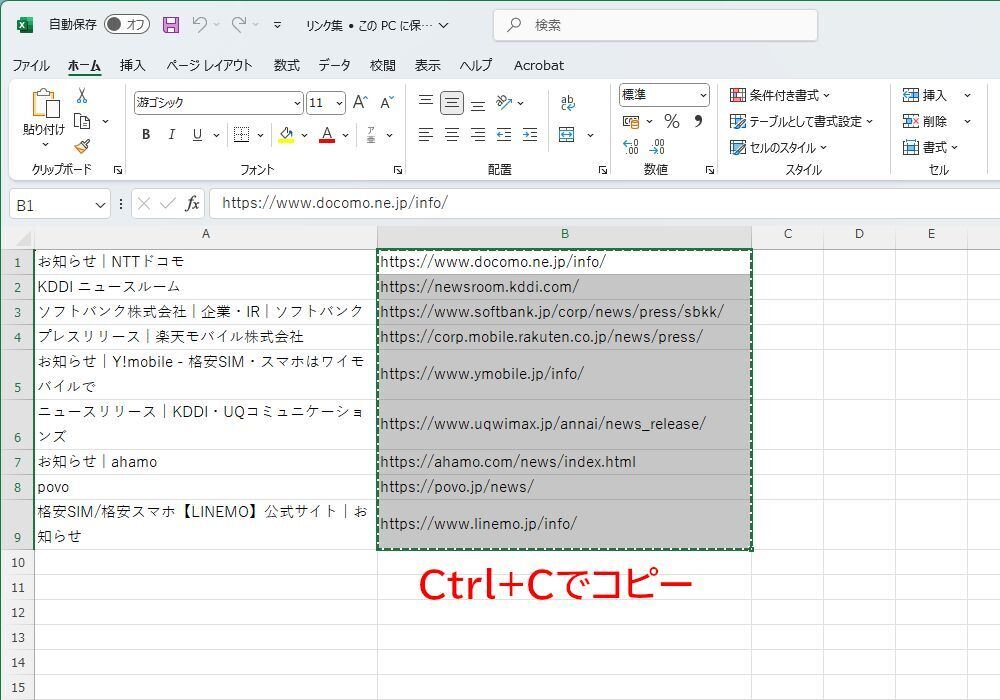Click the Copy icon in clipboard group
1000x700 pixels.
click(82, 121)
